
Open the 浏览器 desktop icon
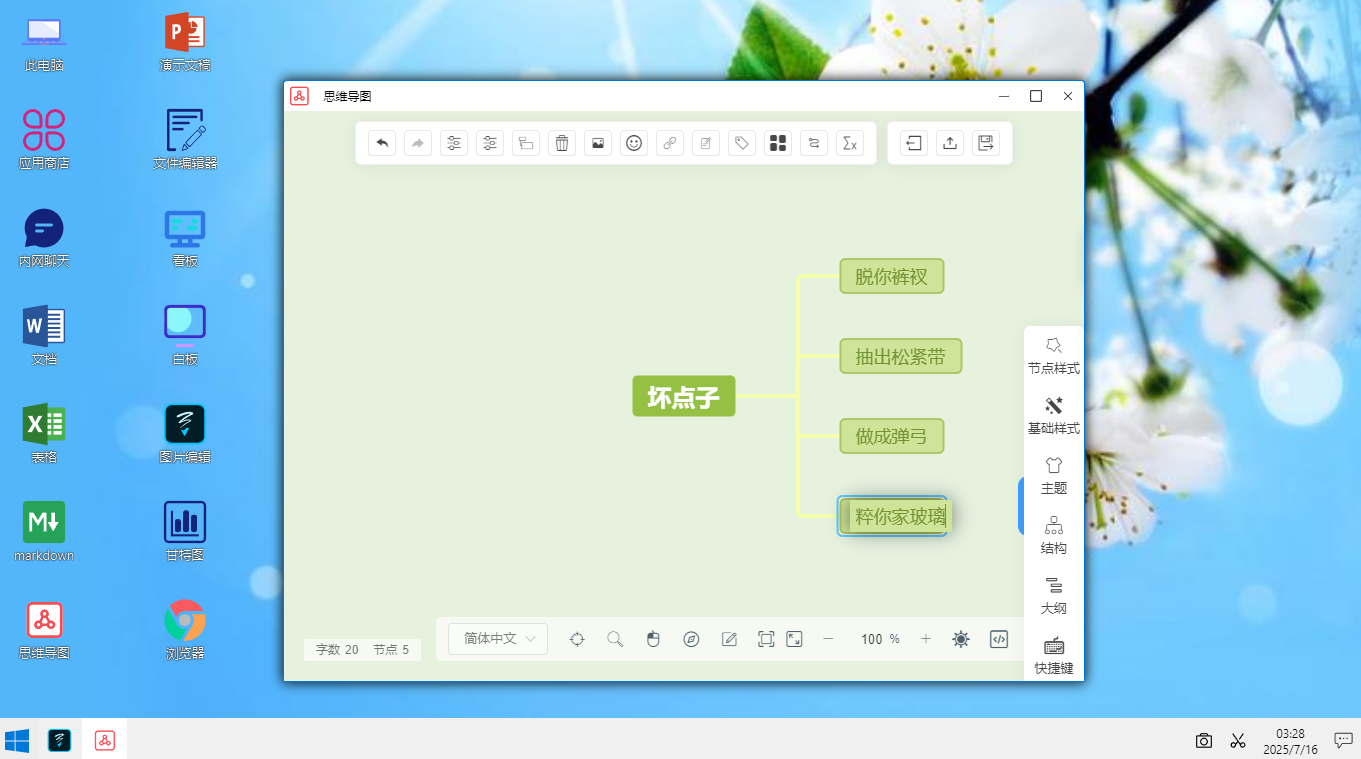(185, 632)
